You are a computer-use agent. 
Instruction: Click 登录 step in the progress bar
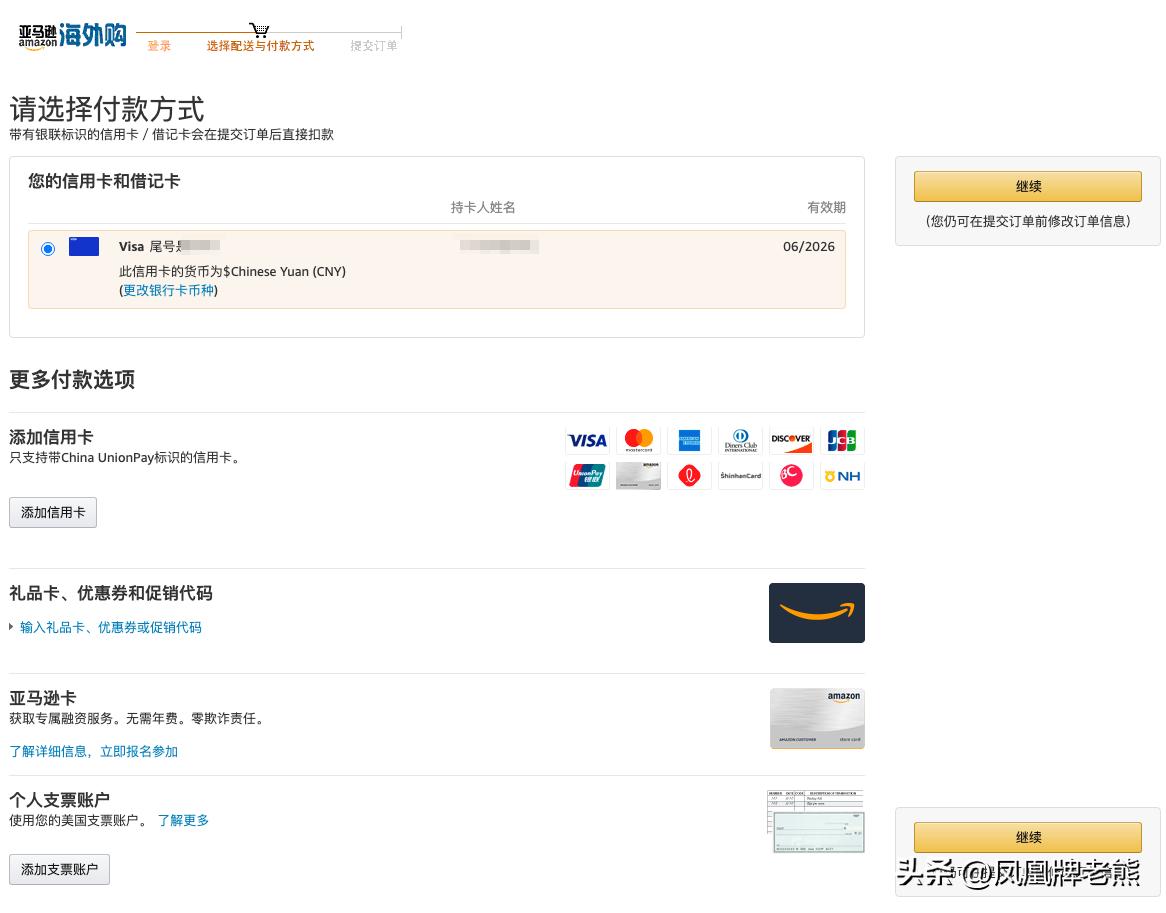click(x=159, y=46)
